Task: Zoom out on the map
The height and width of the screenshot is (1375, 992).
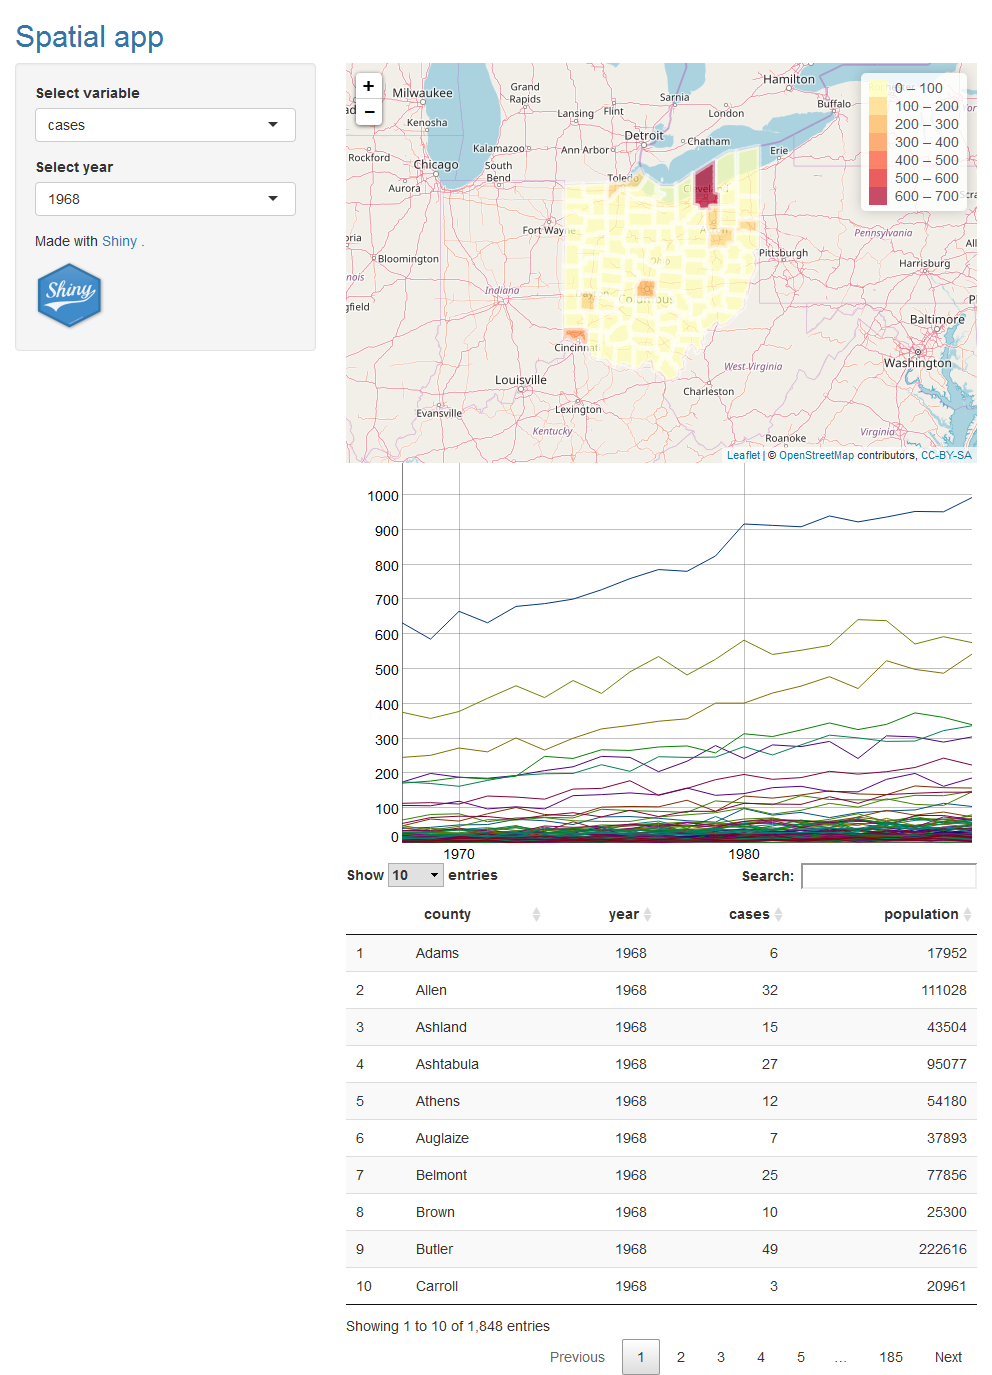Action: click(368, 112)
